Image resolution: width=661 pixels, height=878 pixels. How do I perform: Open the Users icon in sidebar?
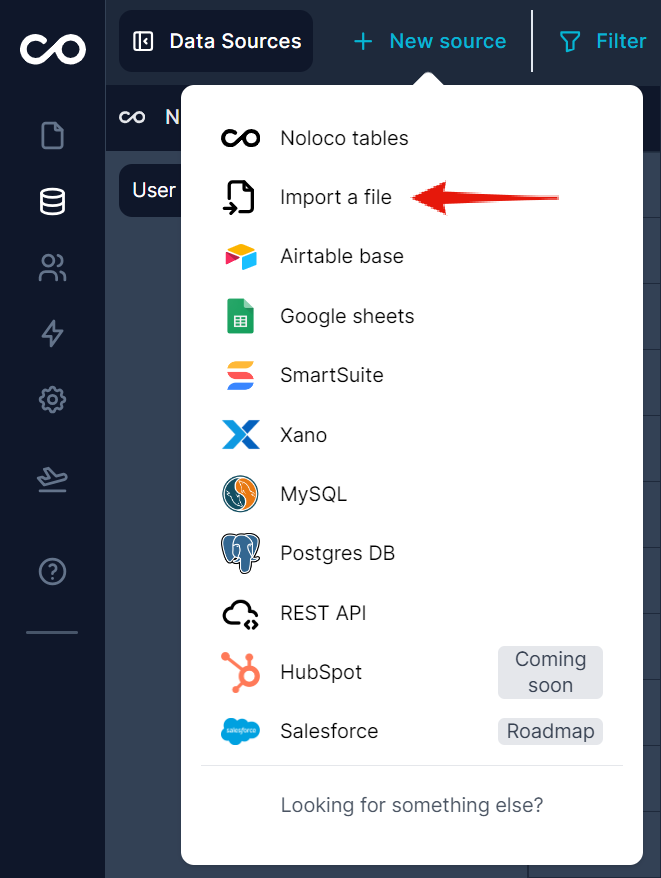pos(52,268)
